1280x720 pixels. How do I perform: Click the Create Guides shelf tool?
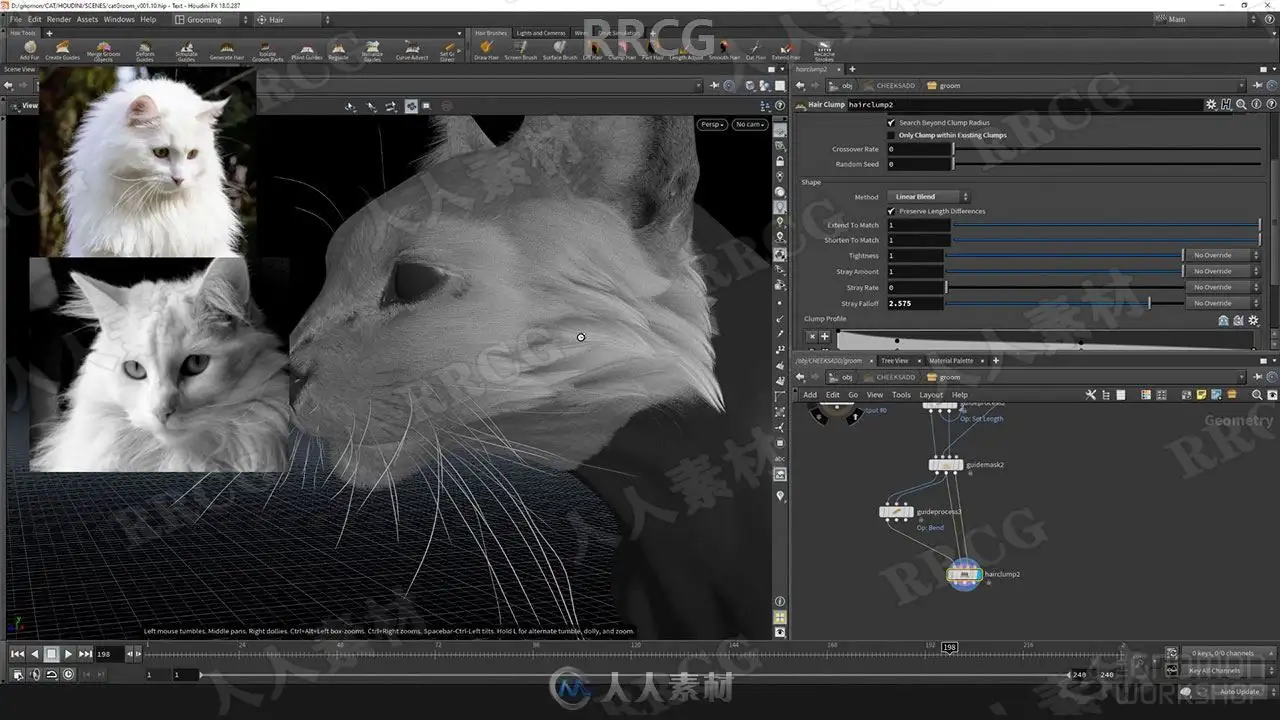62,50
